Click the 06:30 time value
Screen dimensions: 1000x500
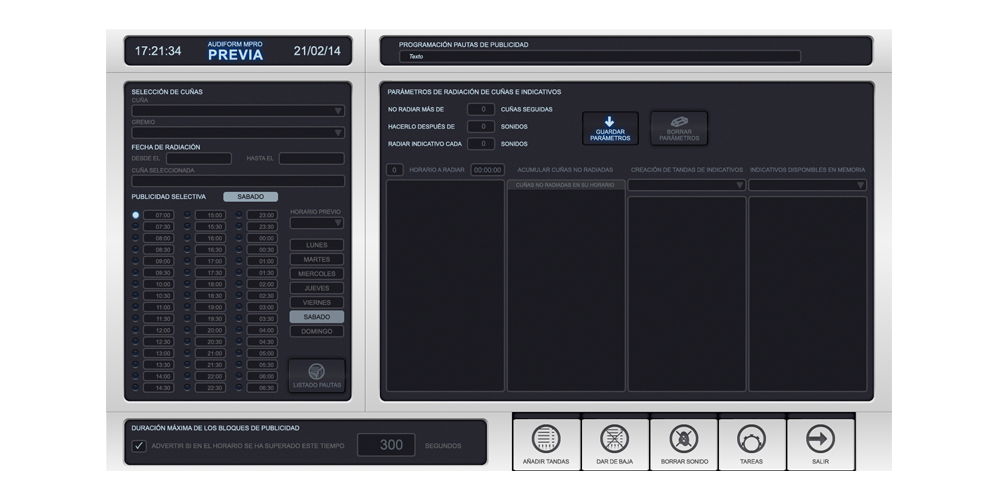[x=262, y=387]
